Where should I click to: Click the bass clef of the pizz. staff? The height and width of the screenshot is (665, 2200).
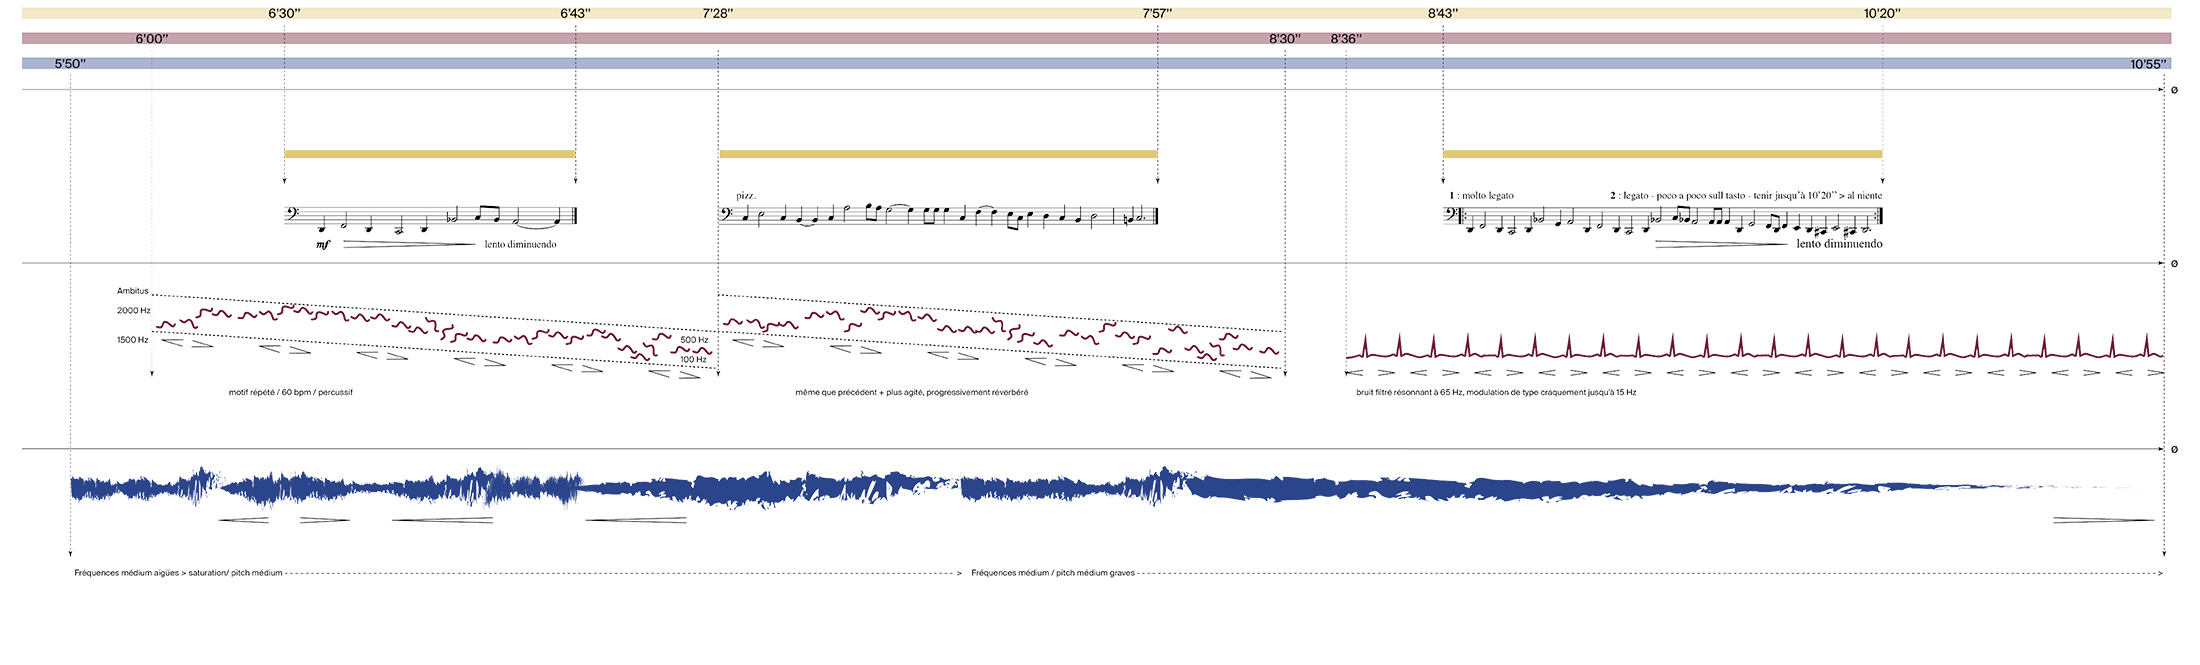tap(726, 213)
